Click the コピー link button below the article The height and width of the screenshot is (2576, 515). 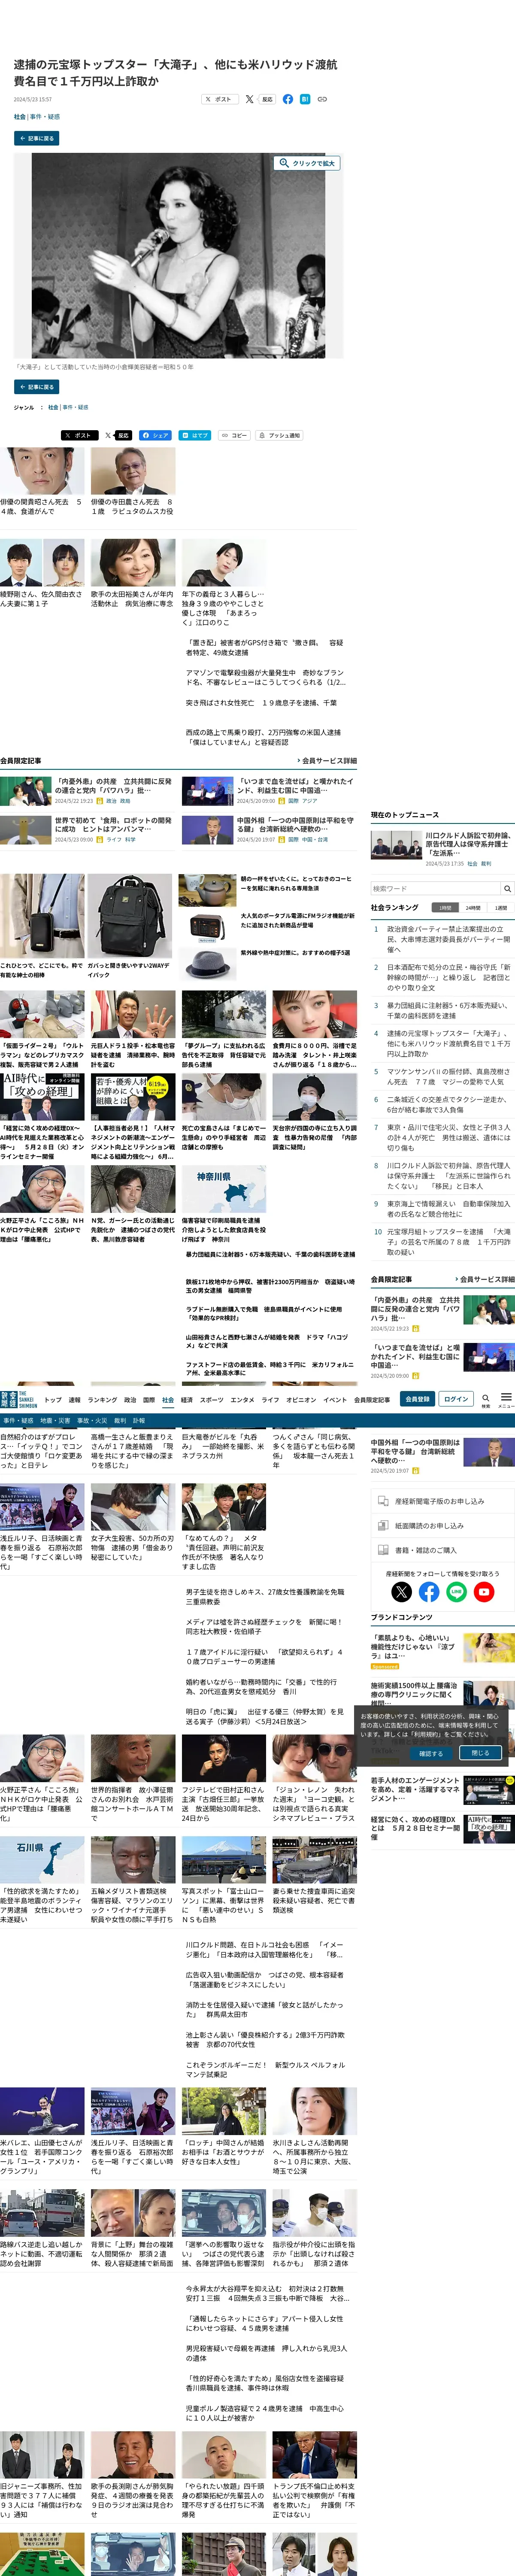tap(234, 435)
